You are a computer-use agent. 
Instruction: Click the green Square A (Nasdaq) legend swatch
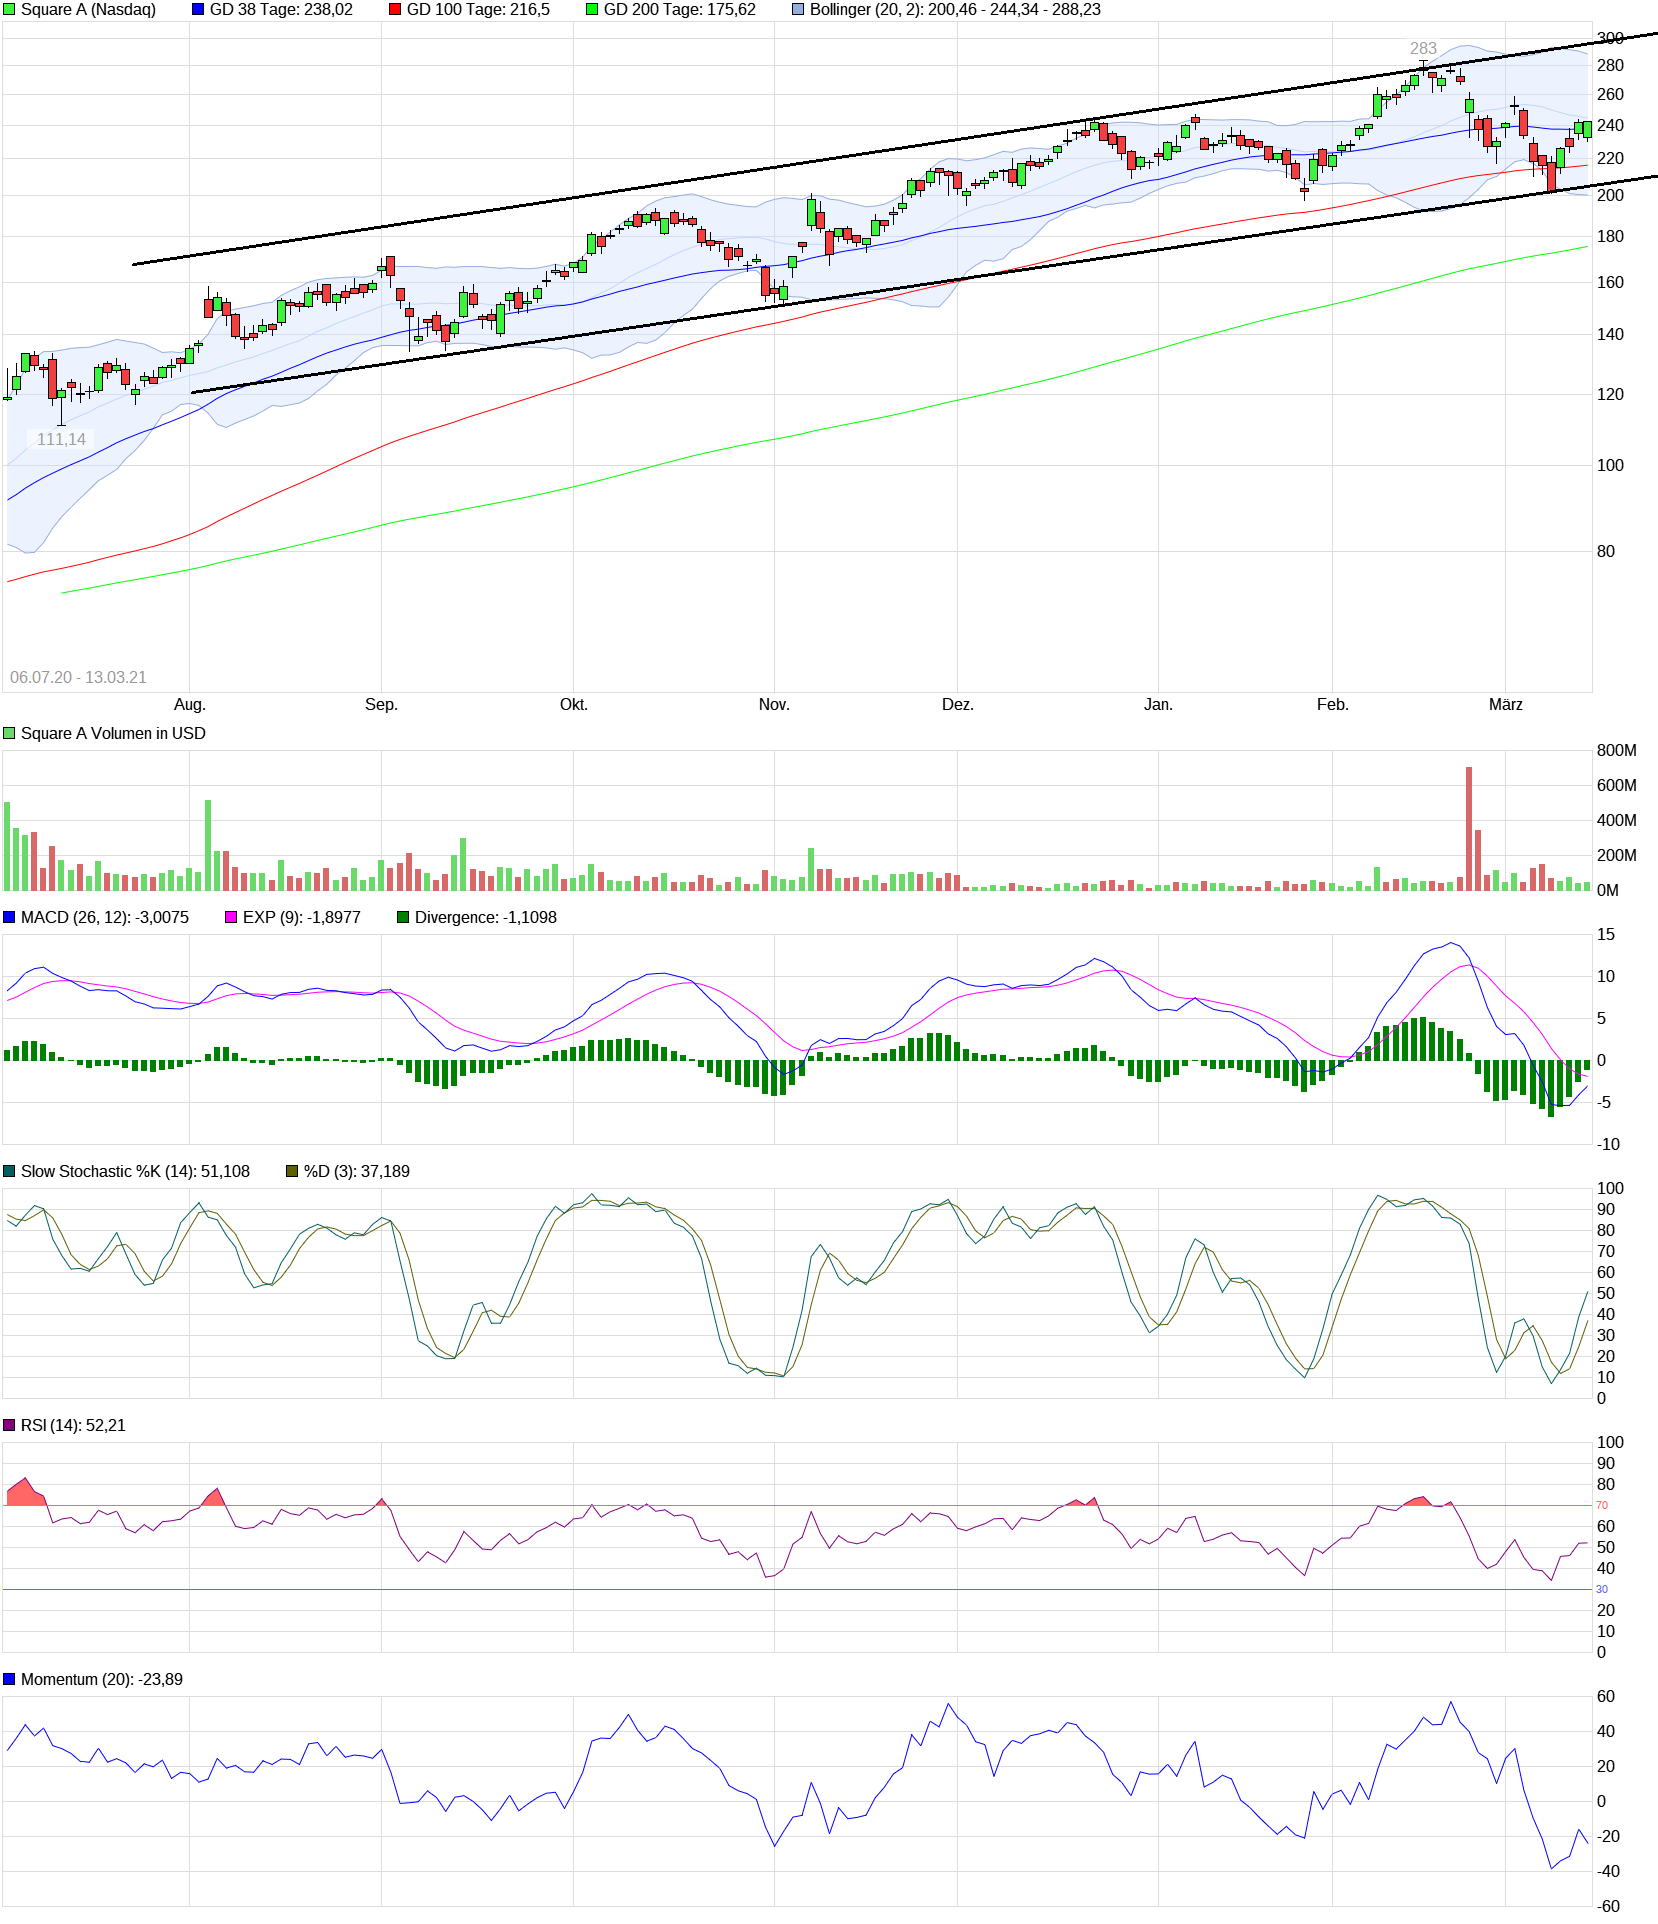9,10
